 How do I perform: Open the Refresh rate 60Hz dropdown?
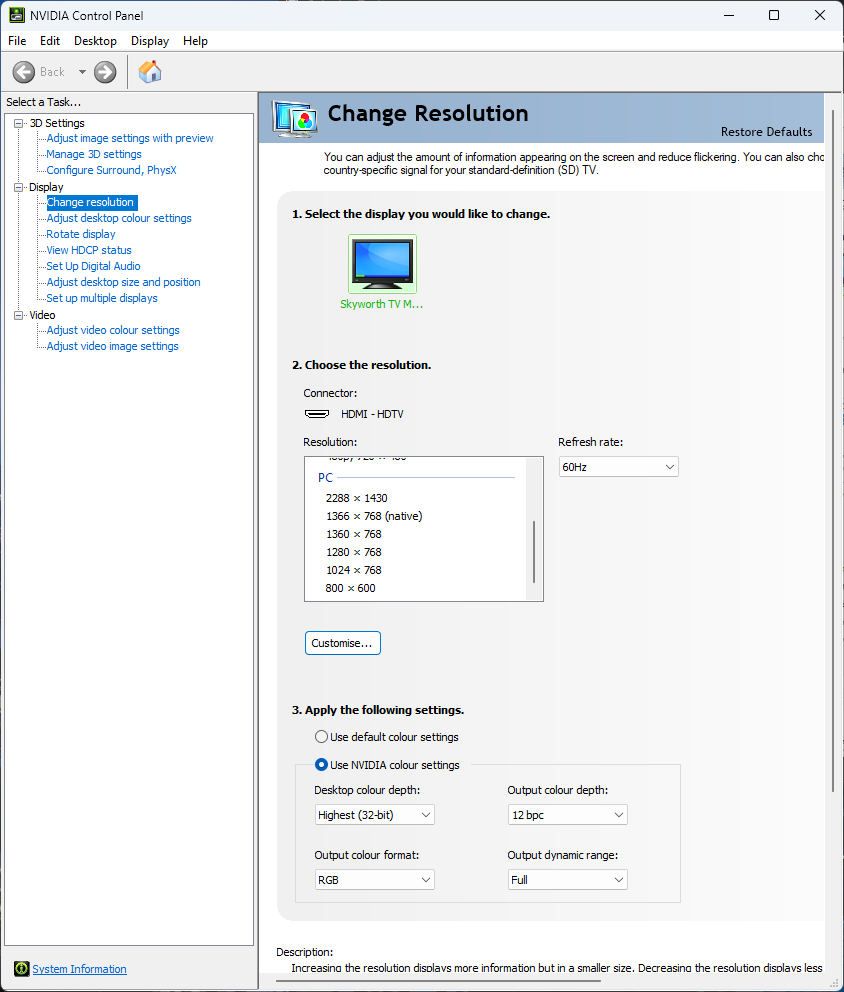(618, 467)
